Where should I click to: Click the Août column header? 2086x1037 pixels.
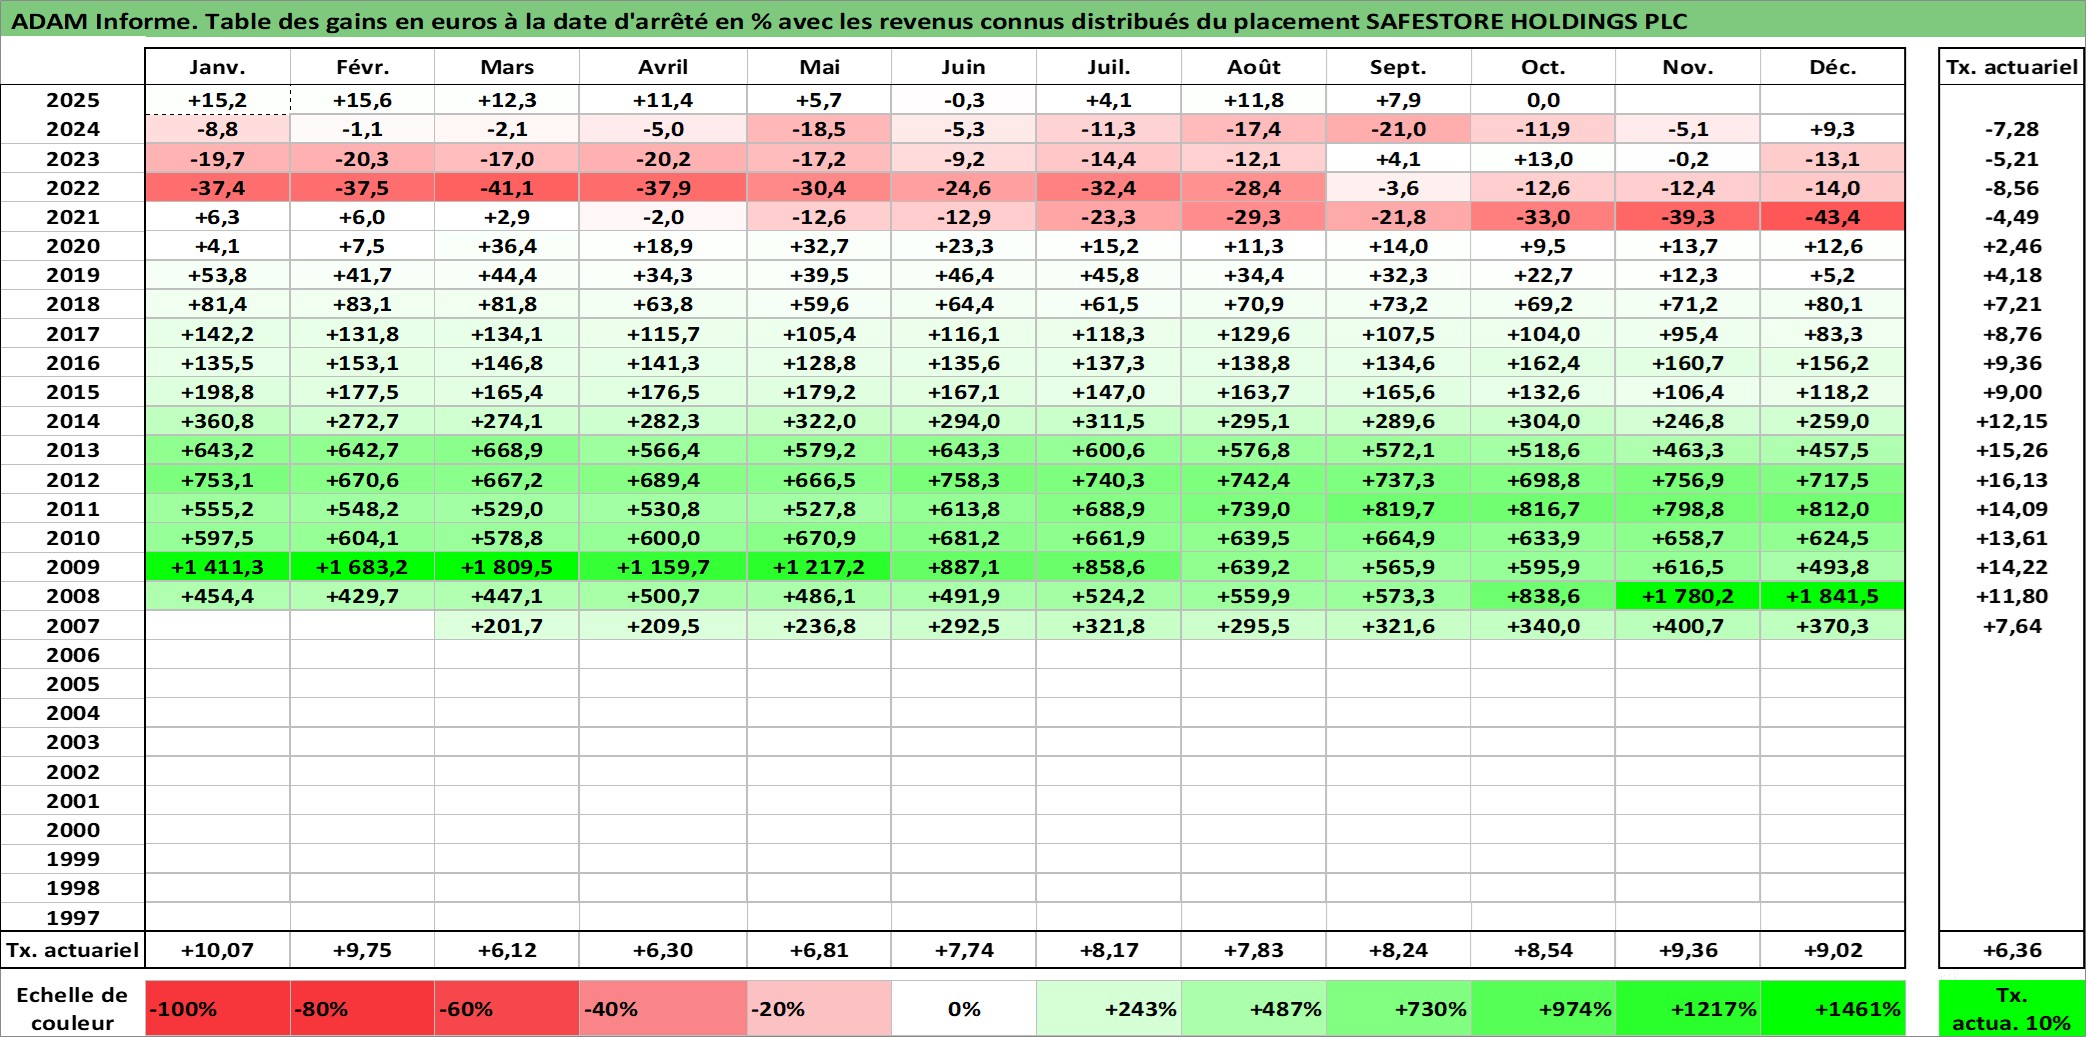(1254, 67)
